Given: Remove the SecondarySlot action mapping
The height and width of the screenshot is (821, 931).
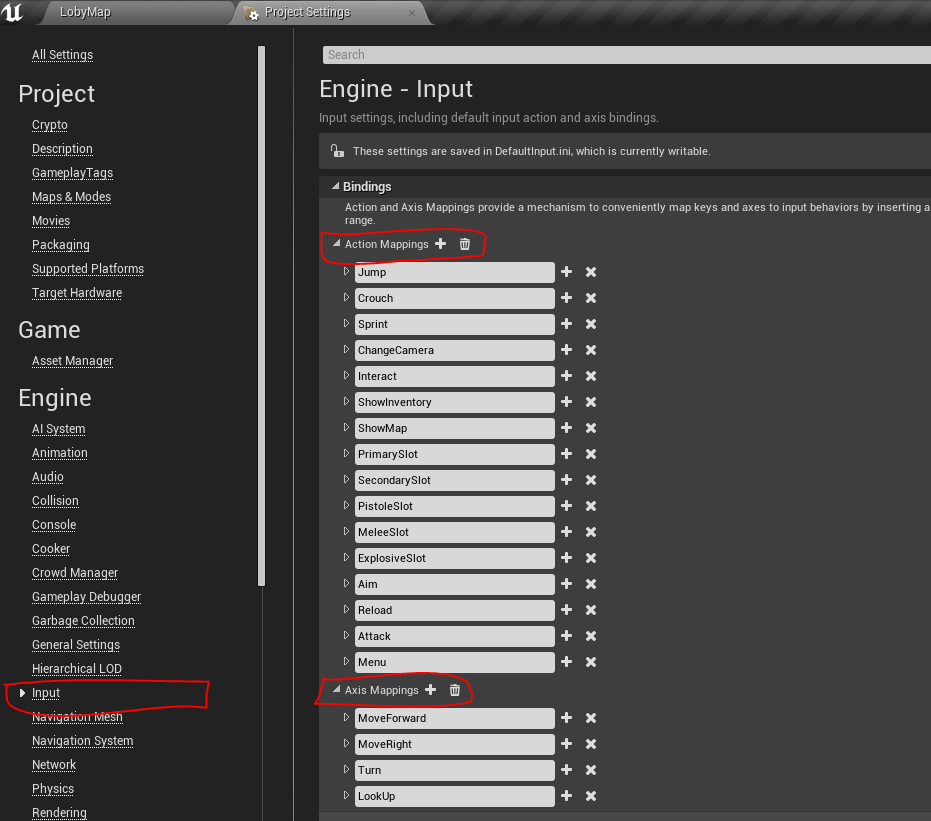Looking at the screenshot, I should point(591,480).
